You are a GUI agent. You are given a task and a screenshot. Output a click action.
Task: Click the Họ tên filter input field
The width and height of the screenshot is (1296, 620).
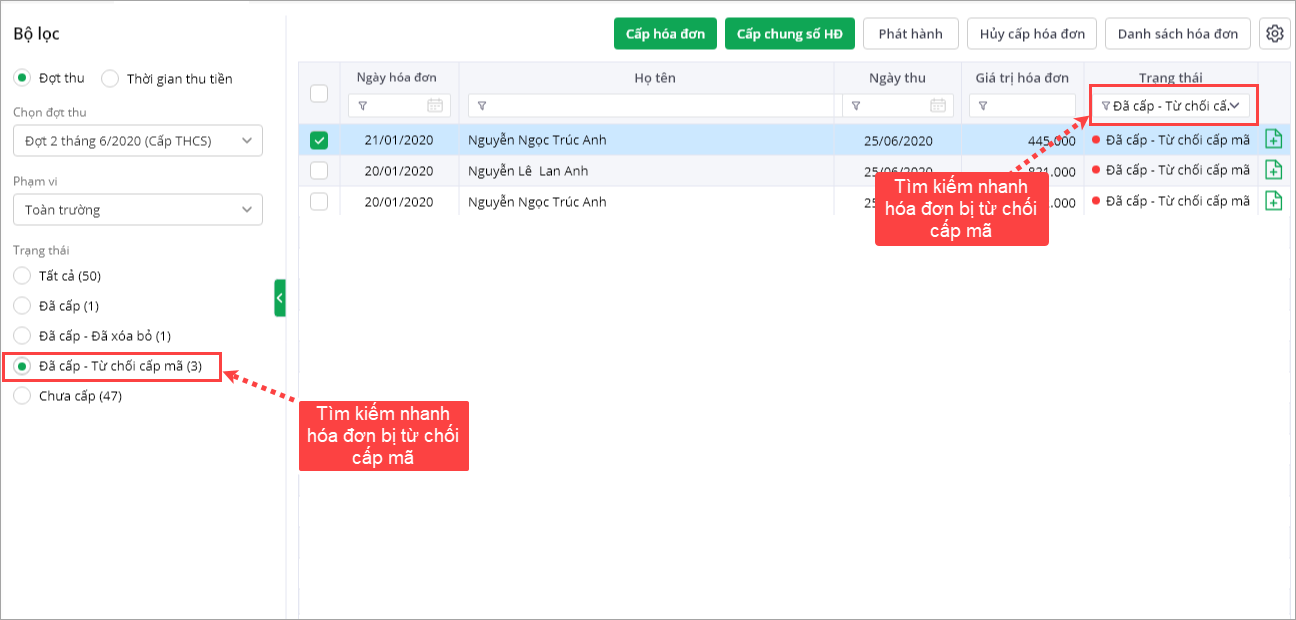pyautogui.click(x=651, y=105)
